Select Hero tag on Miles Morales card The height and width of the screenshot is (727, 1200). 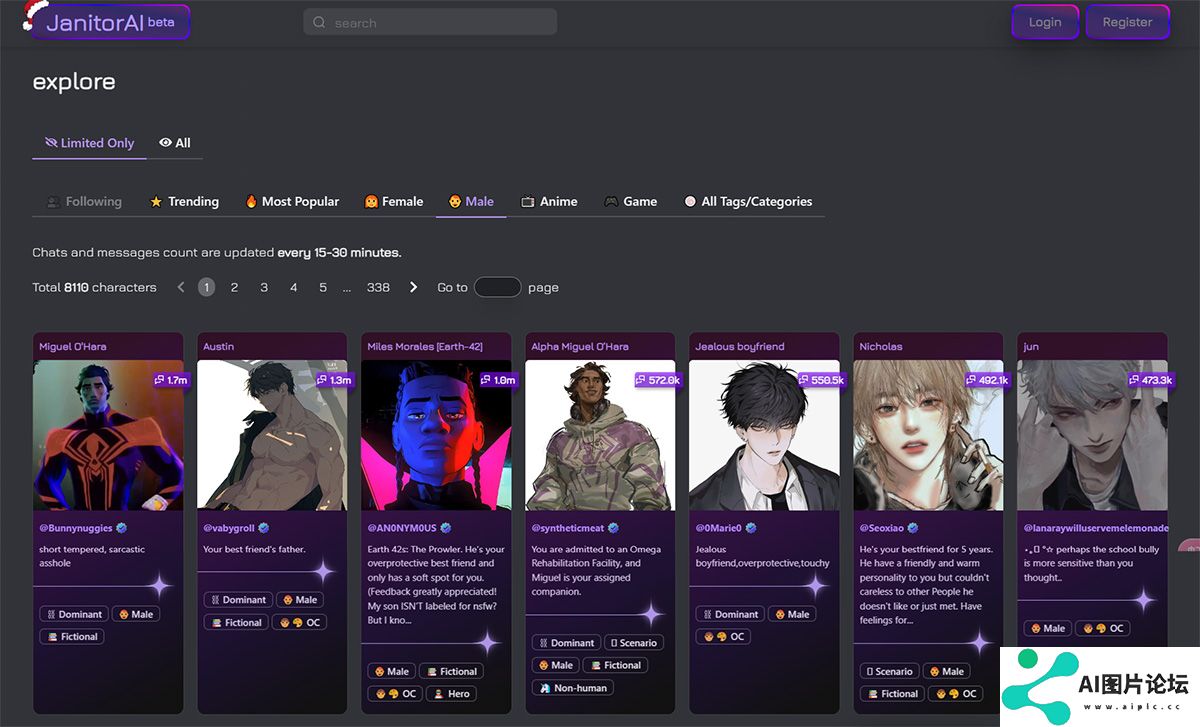tap(452, 693)
